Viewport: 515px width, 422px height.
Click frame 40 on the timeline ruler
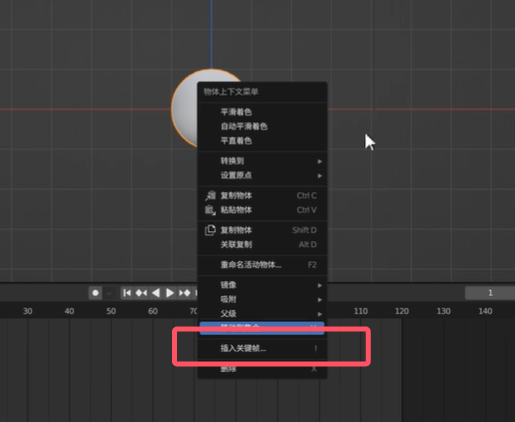[69, 311]
